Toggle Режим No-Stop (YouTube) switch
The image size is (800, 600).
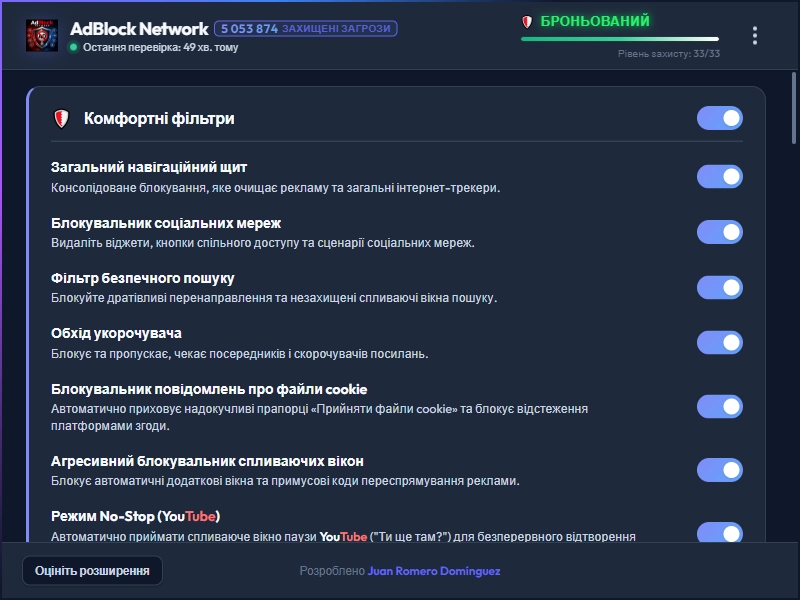[x=719, y=533]
